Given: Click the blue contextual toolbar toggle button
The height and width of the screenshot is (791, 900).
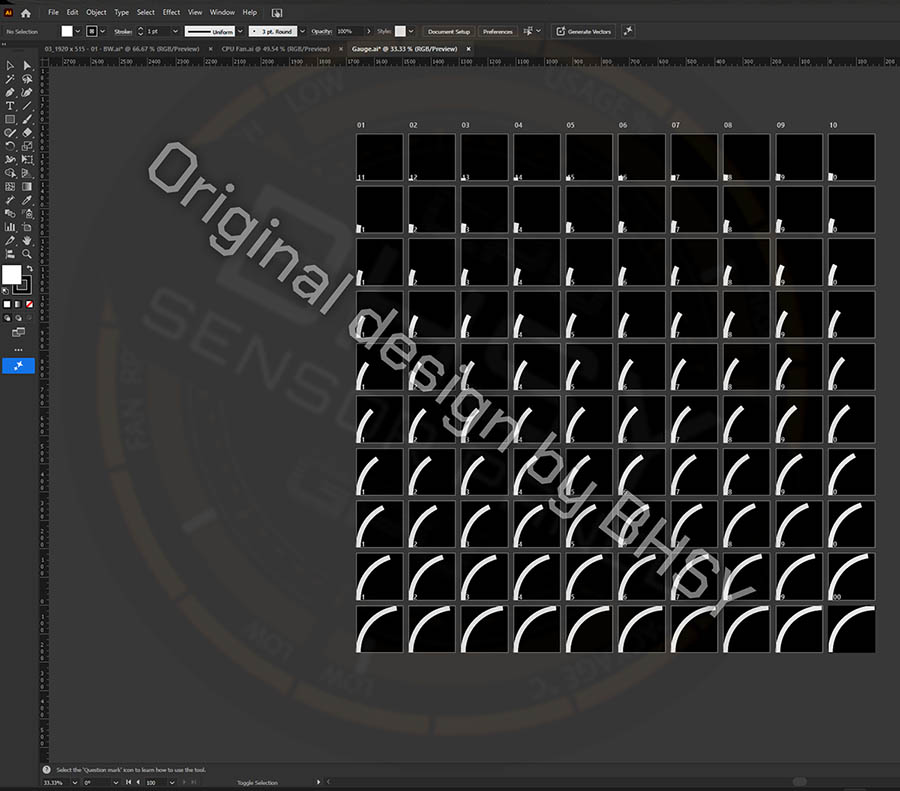Looking at the screenshot, I should pyautogui.click(x=18, y=366).
